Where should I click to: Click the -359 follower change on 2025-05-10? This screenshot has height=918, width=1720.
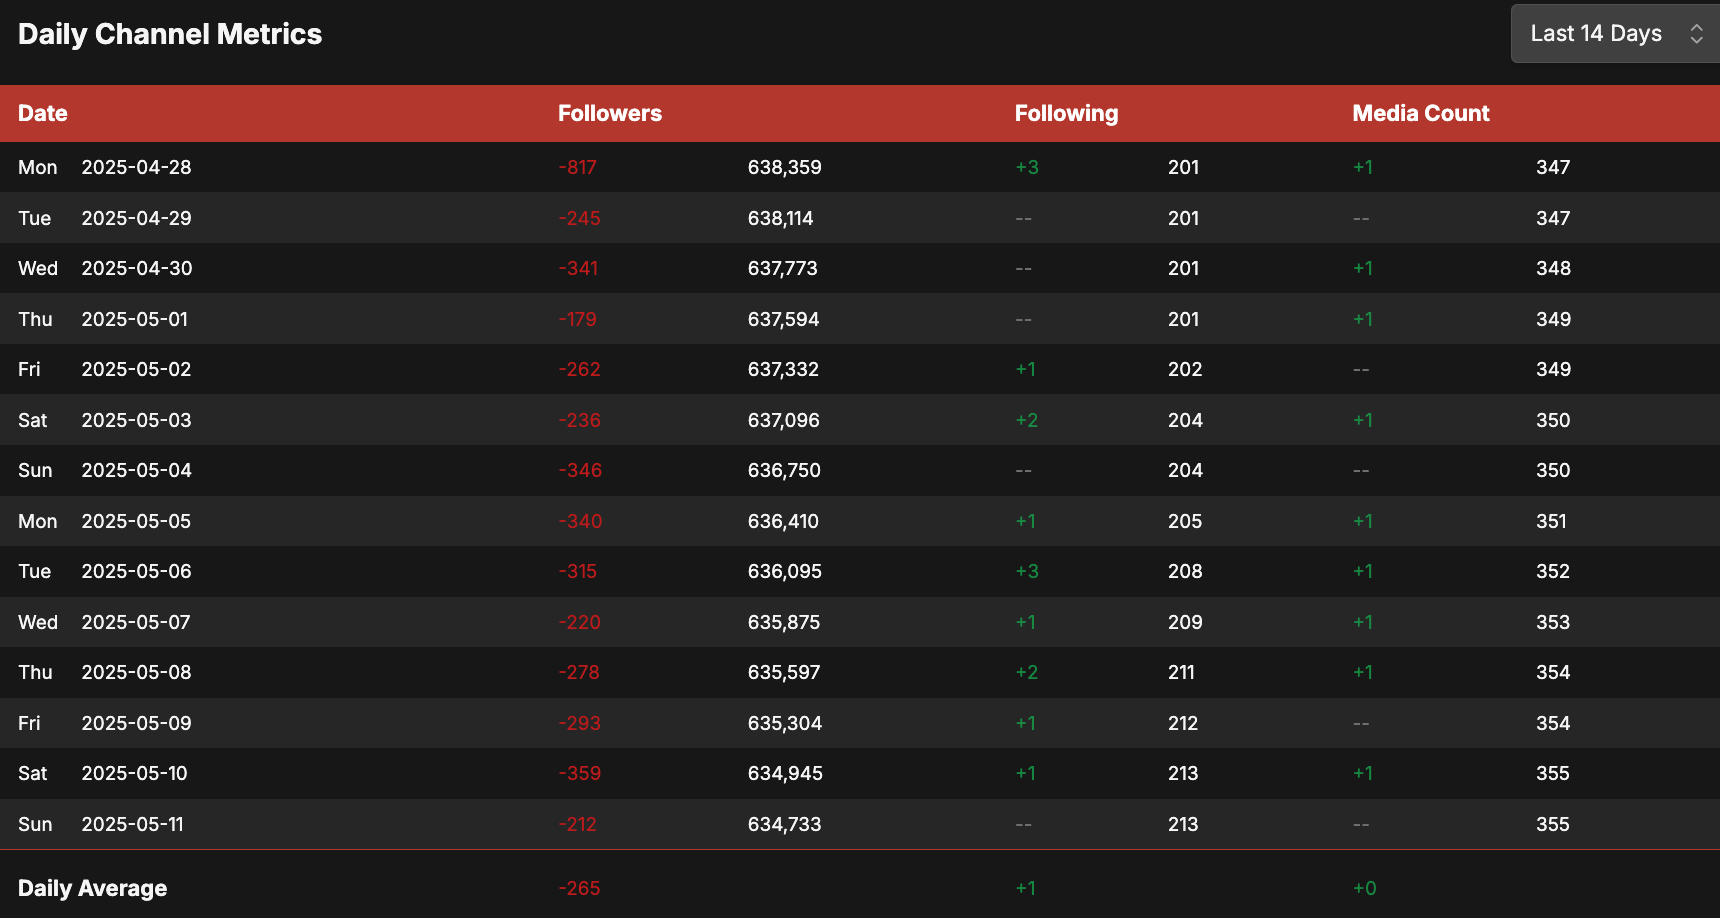(580, 773)
